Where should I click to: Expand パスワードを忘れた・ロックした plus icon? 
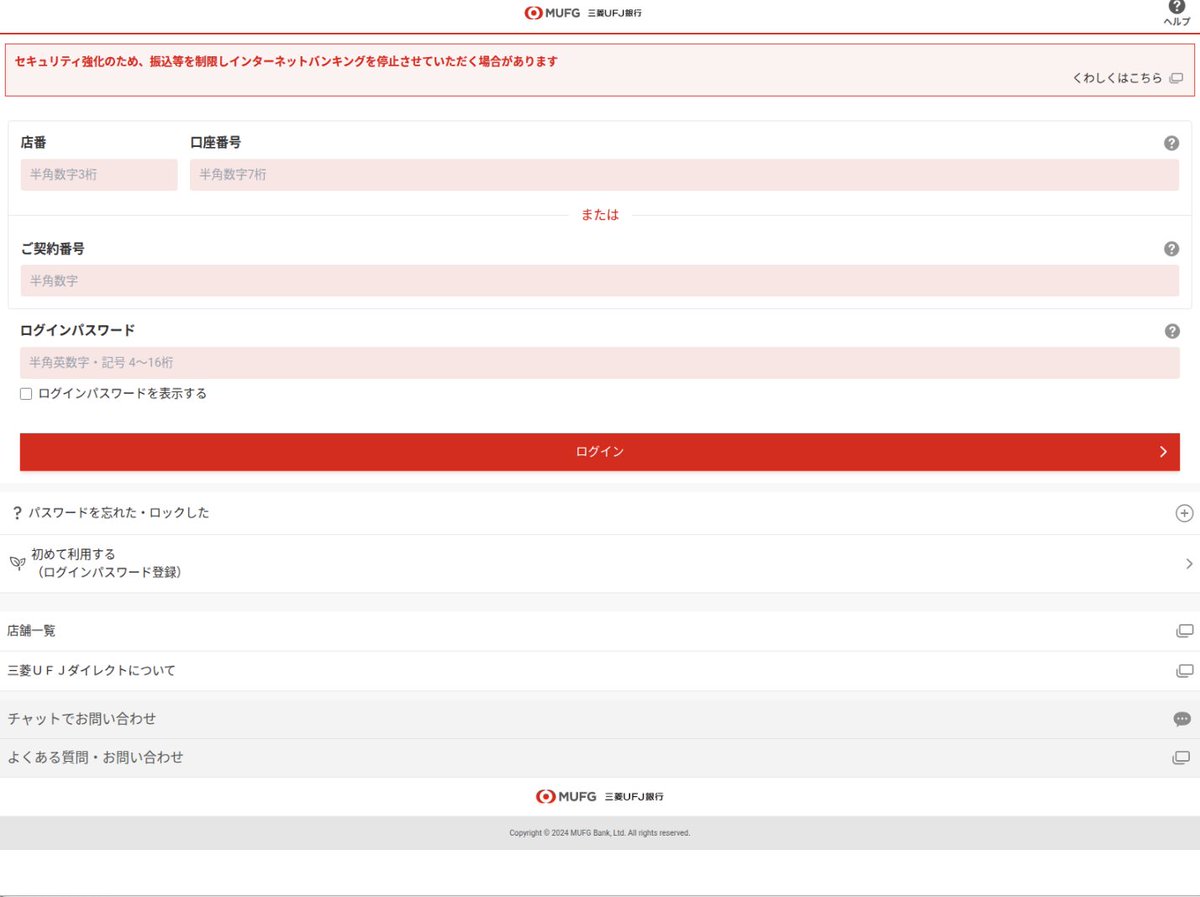1184,513
